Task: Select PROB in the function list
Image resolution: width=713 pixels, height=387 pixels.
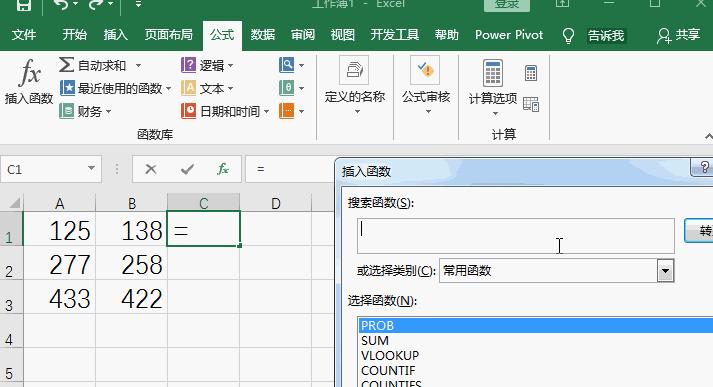Action: click(535, 326)
